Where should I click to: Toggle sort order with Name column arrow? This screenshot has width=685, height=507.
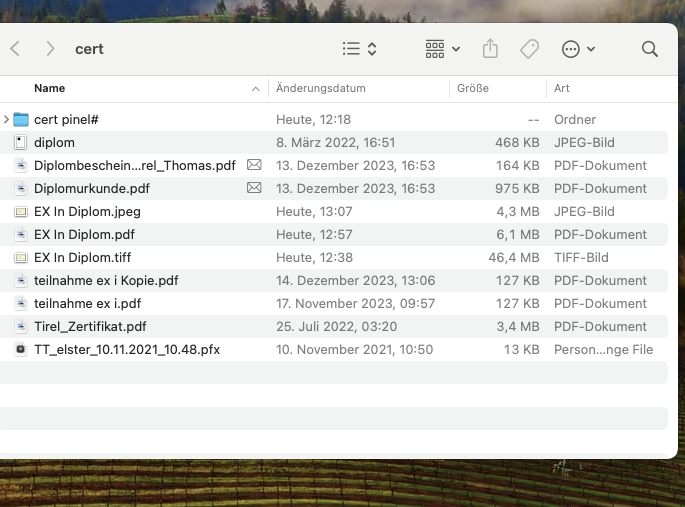(256, 88)
